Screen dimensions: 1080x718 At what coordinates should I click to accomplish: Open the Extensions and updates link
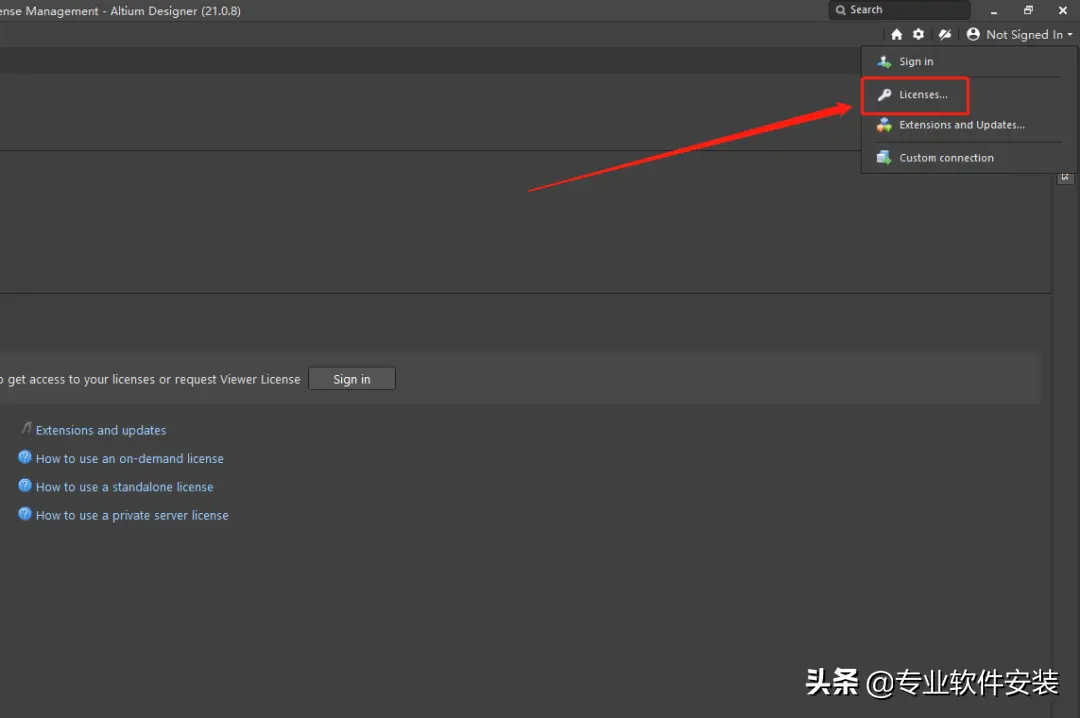point(101,430)
